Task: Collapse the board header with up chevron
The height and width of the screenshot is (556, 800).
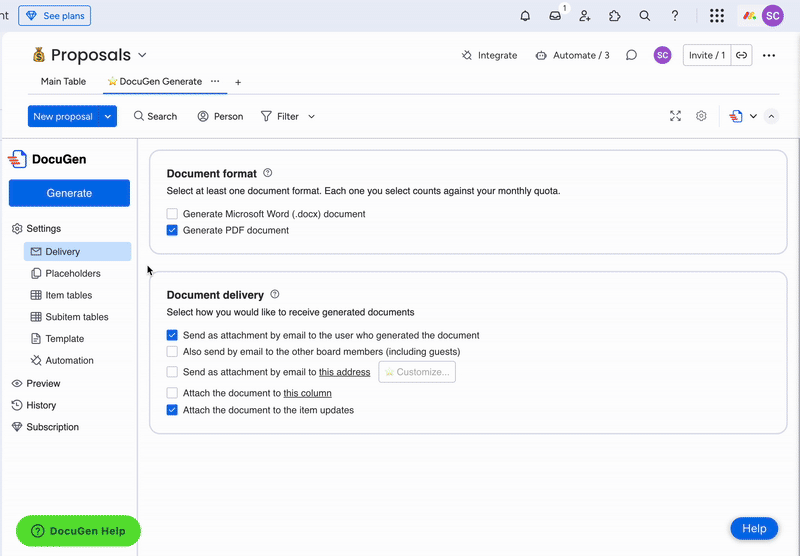Action: [x=771, y=116]
